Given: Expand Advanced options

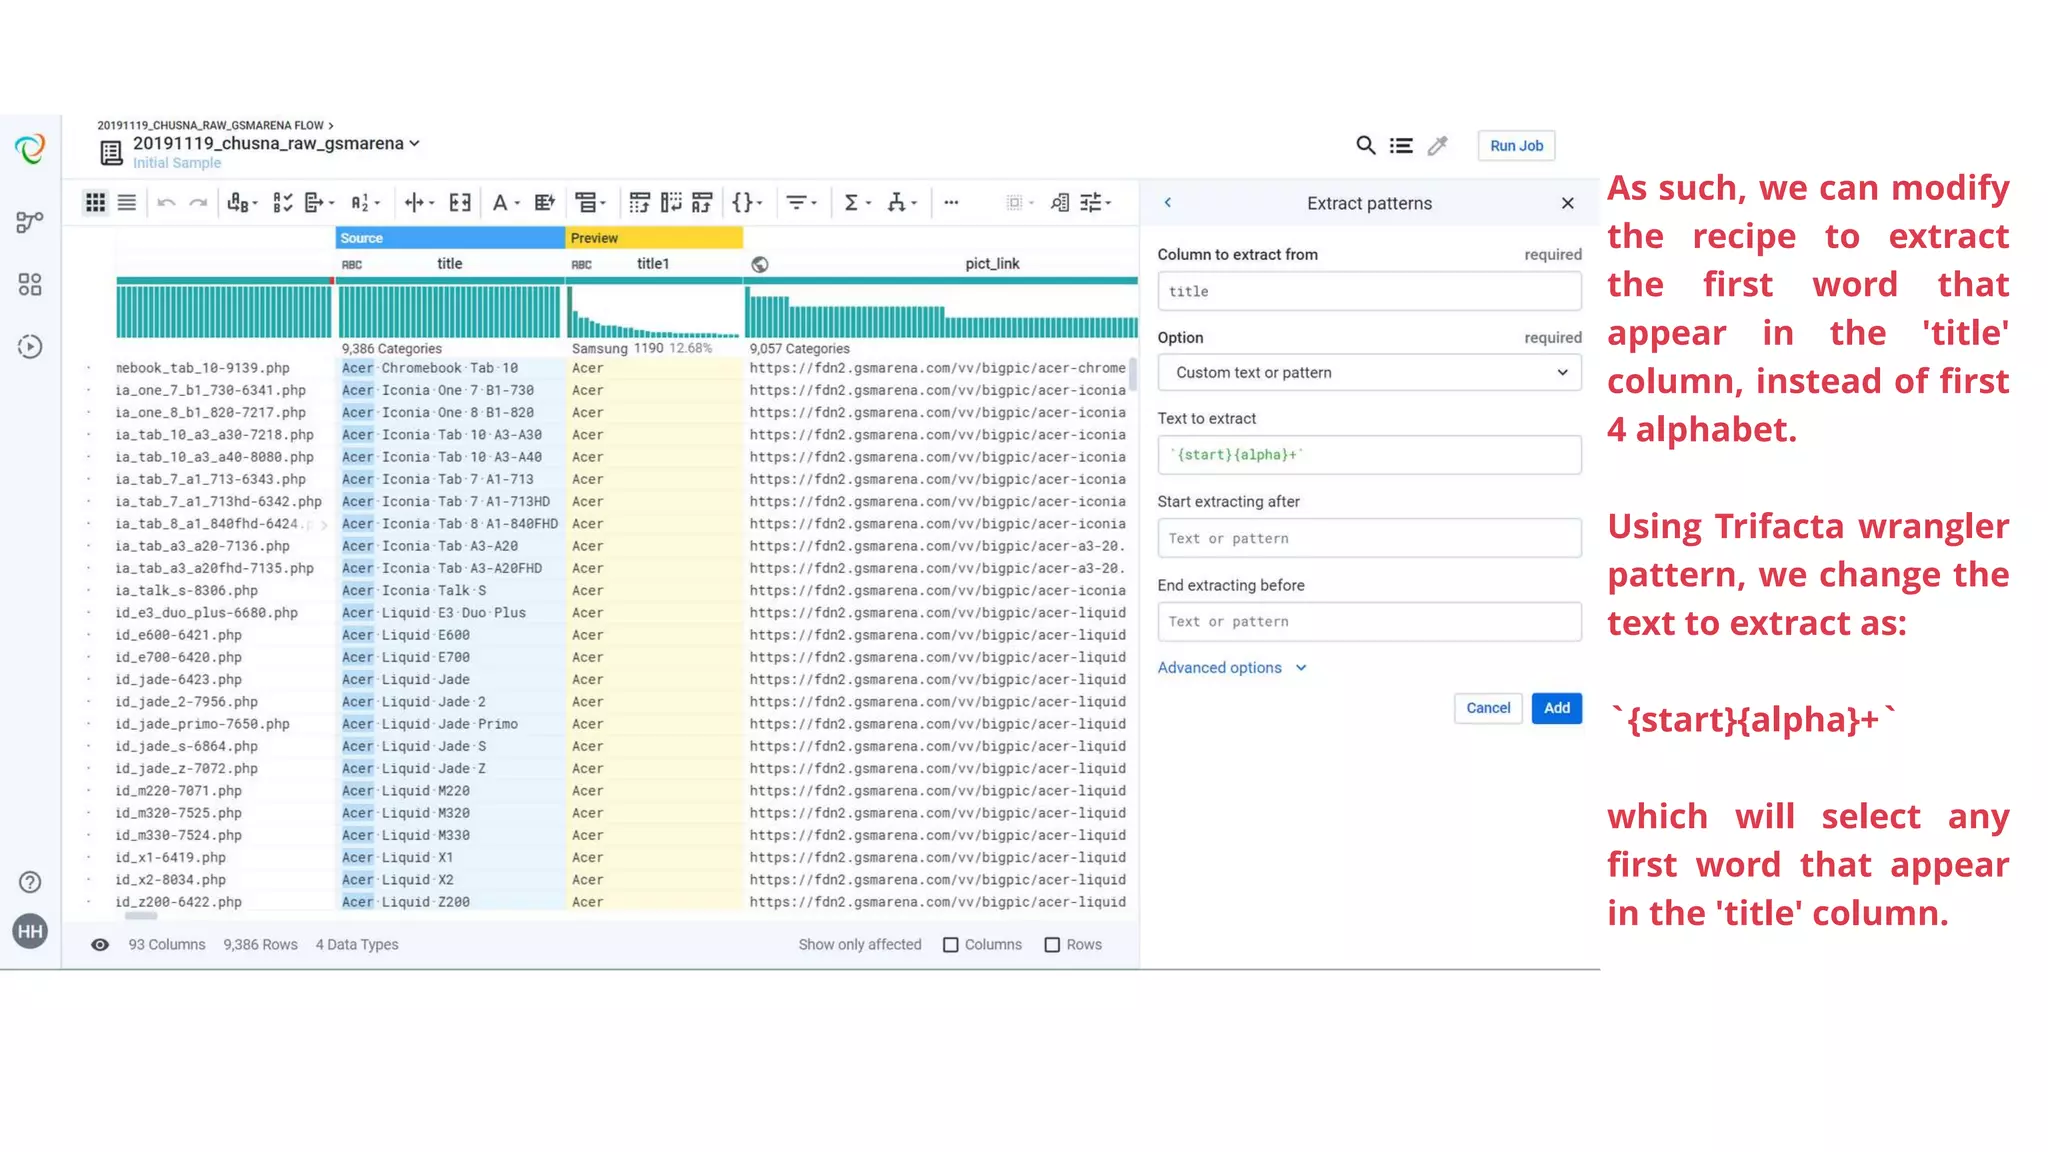Looking at the screenshot, I should point(1231,668).
